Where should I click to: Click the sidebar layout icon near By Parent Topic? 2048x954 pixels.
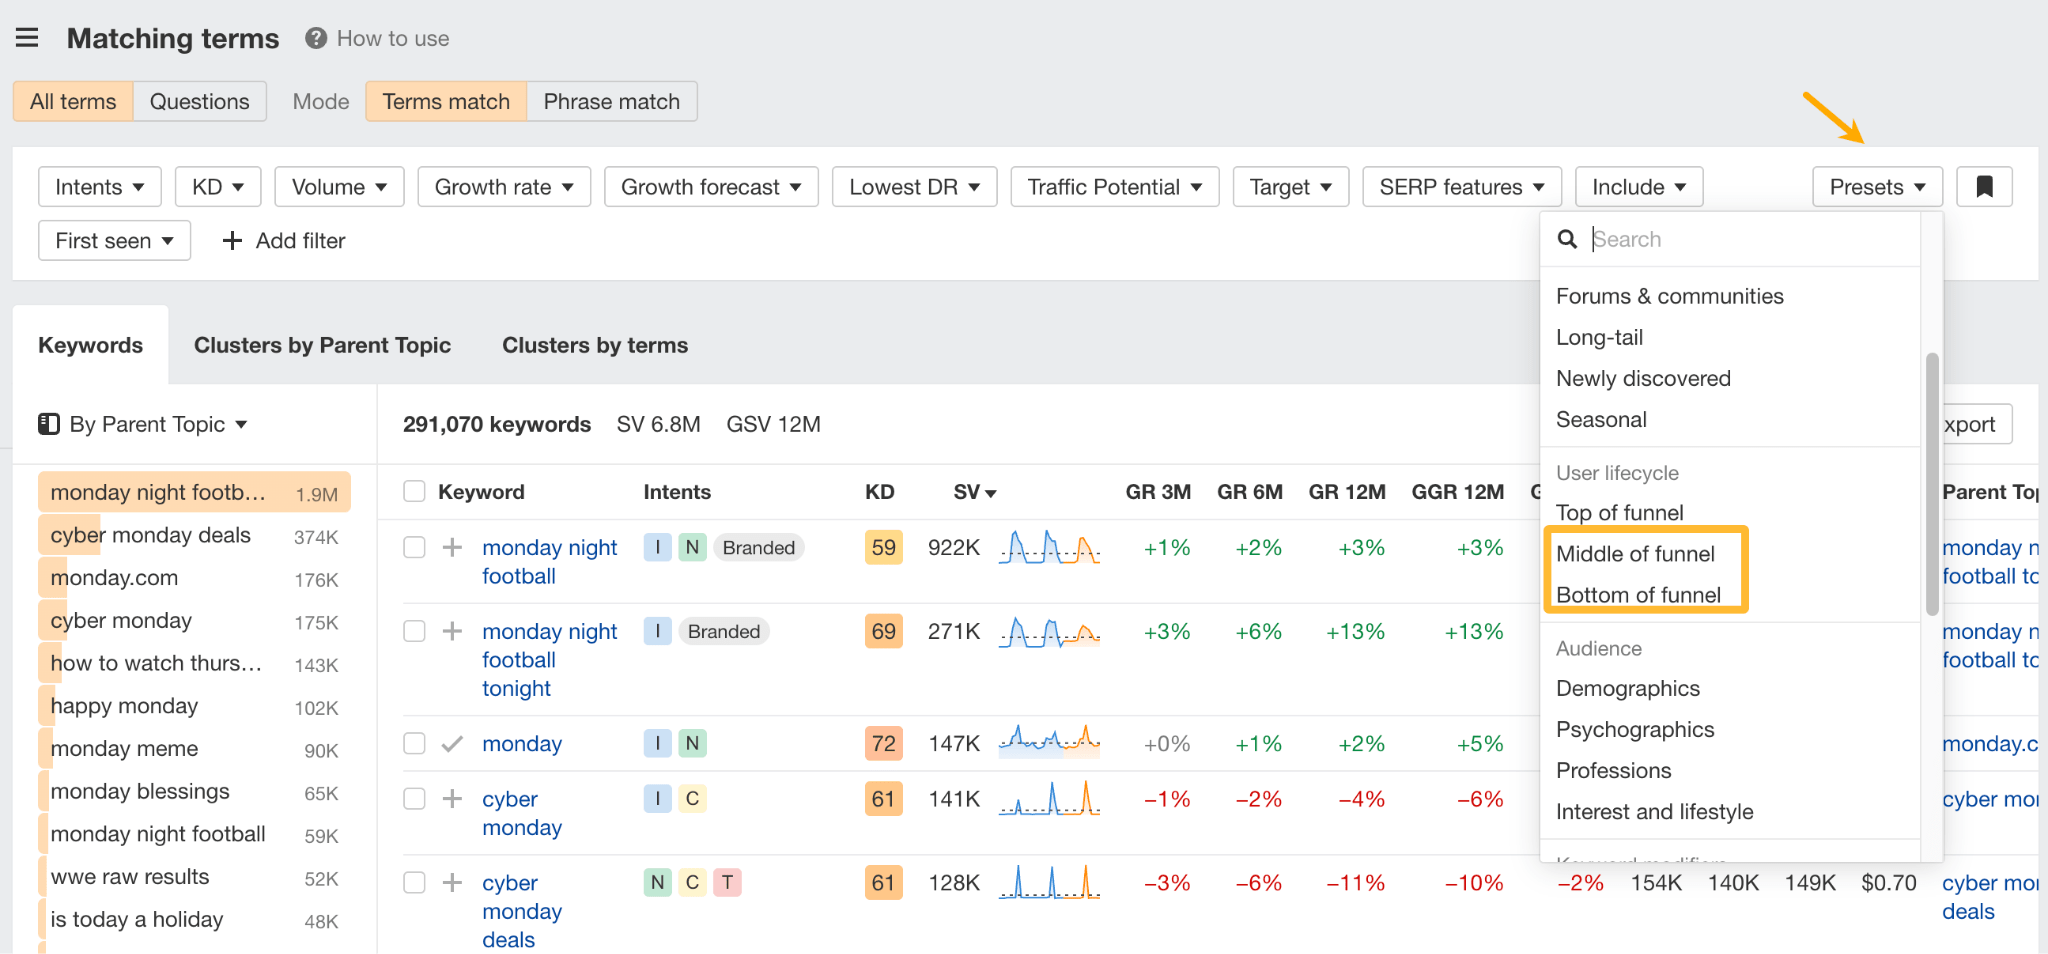coord(48,424)
